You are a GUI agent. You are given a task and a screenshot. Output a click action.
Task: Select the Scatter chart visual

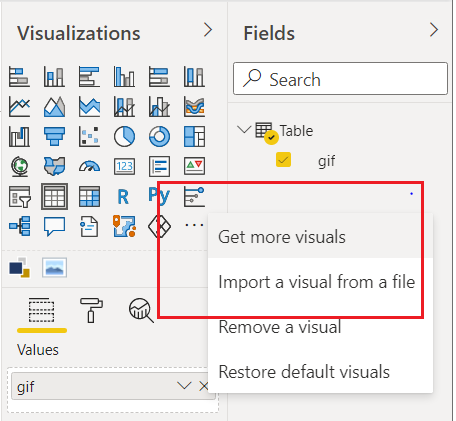click(x=89, y=136)
